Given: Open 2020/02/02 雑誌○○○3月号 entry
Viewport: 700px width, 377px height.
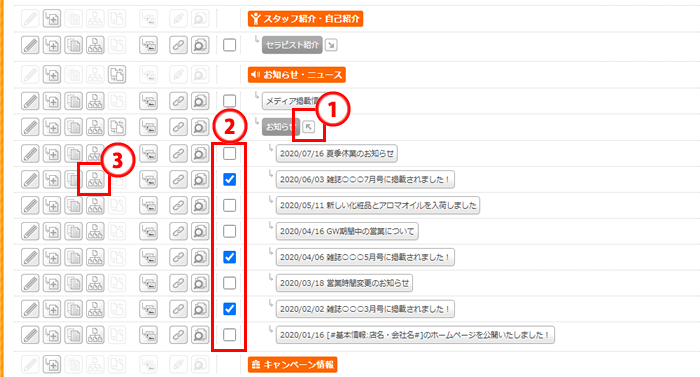Looking at the screenshot, I should (x=365, y=309).
